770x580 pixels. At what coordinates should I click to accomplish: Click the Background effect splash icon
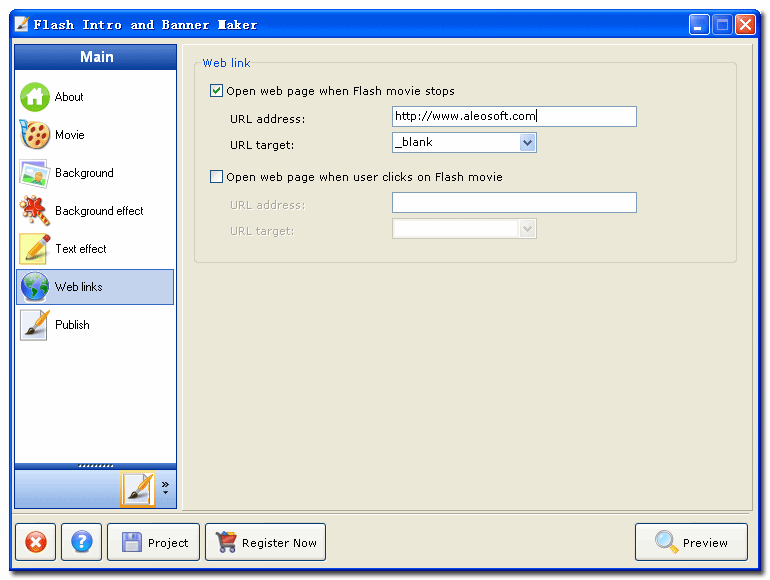pos(35,211)
